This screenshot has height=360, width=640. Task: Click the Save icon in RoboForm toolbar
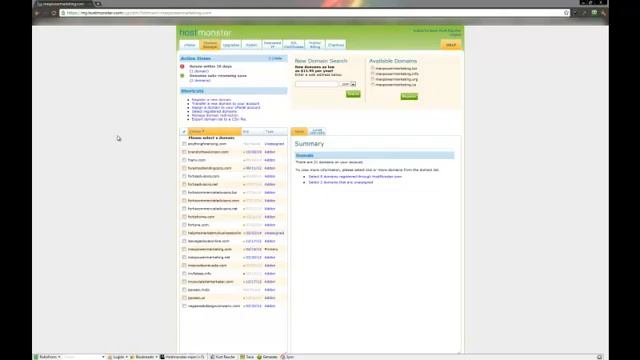[x=247, y=357]
